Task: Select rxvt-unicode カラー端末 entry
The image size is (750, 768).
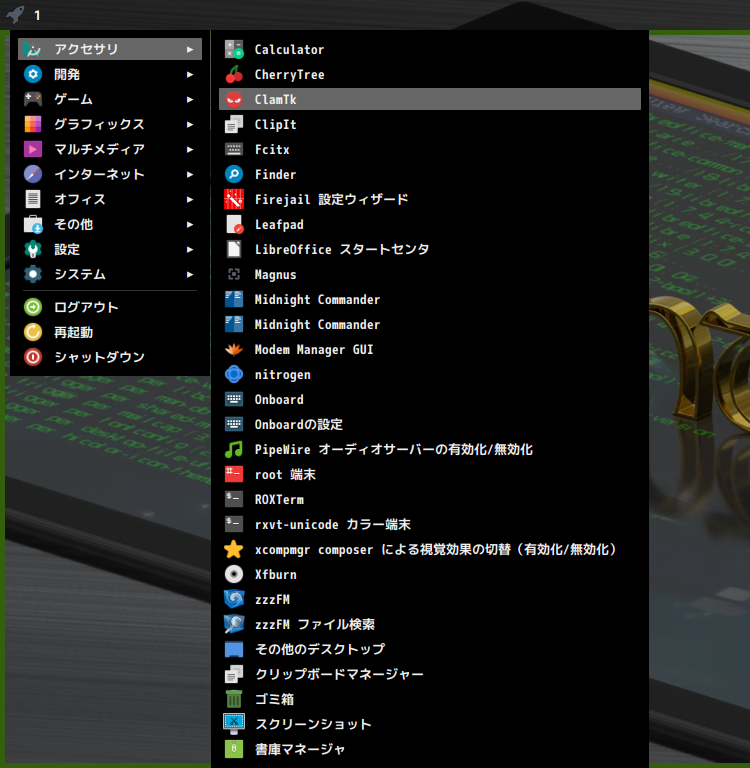Action: (x=430, y=524)
